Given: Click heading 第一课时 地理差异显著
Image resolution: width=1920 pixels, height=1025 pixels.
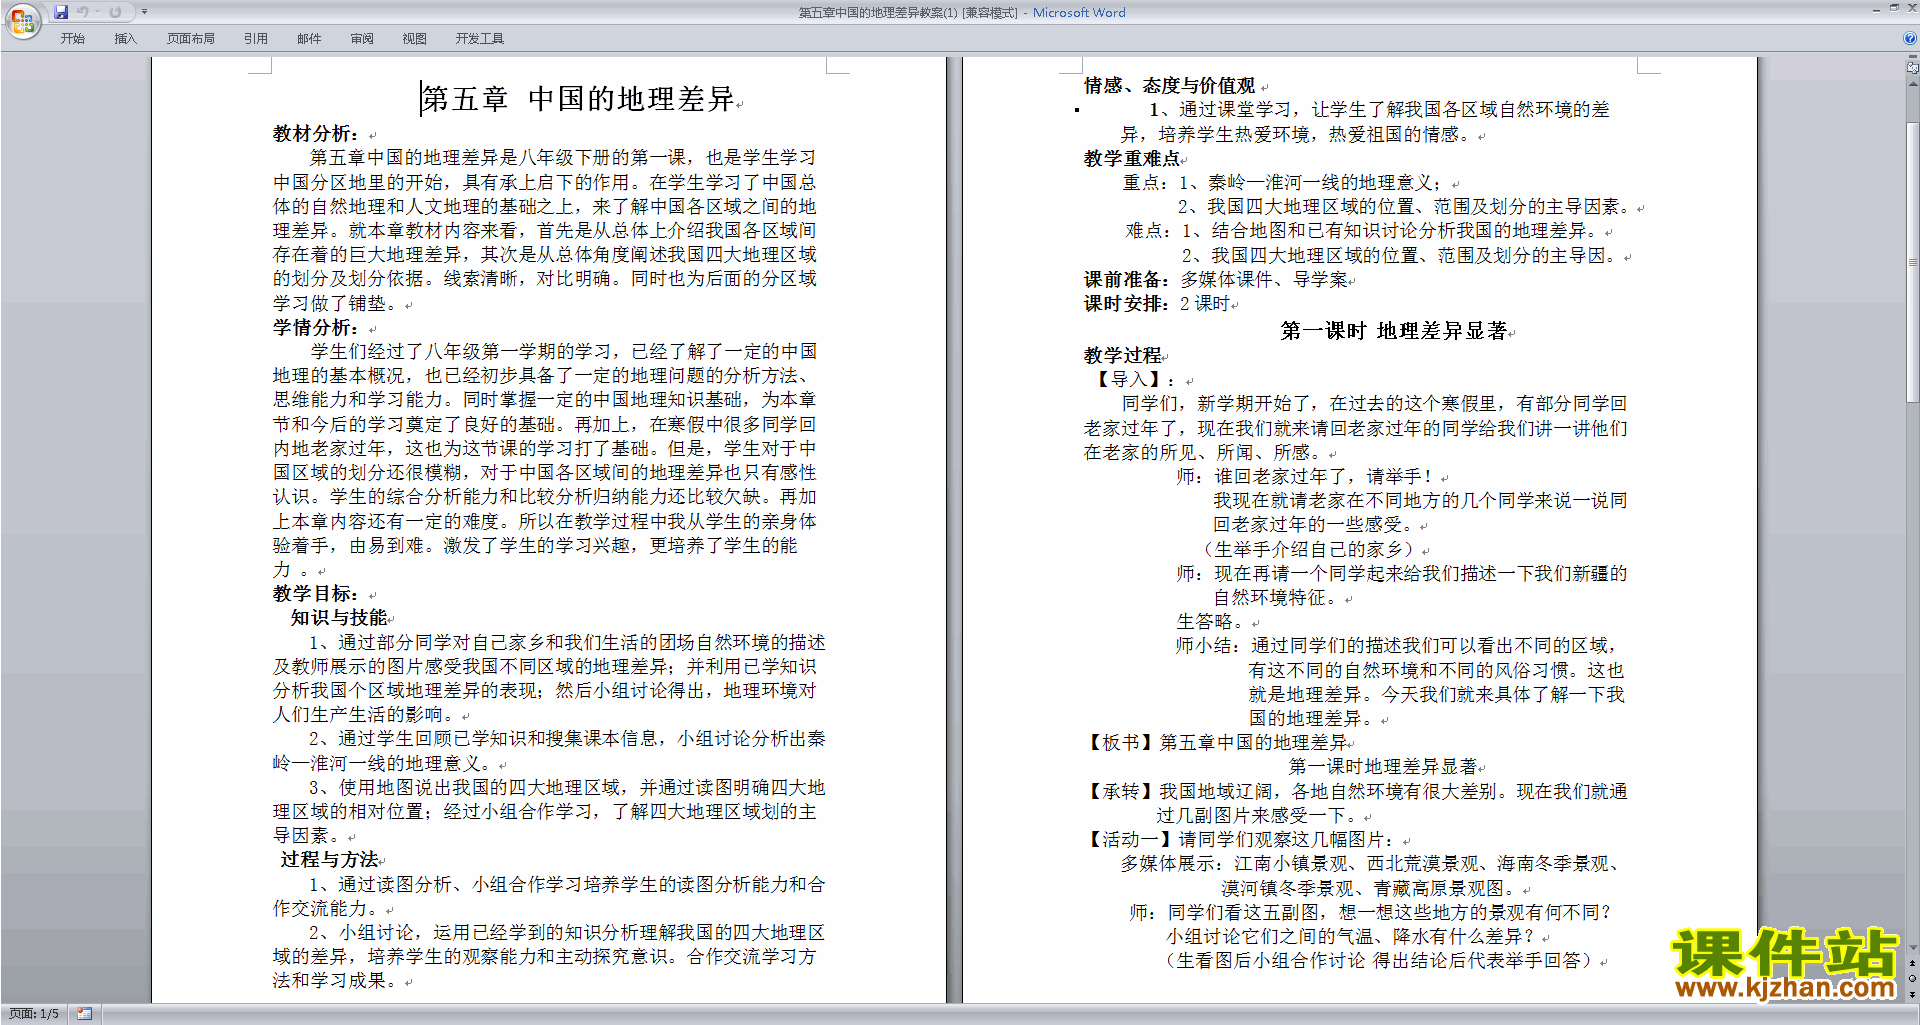Looking at the screenshot, I should click(x=1394, y=331).
